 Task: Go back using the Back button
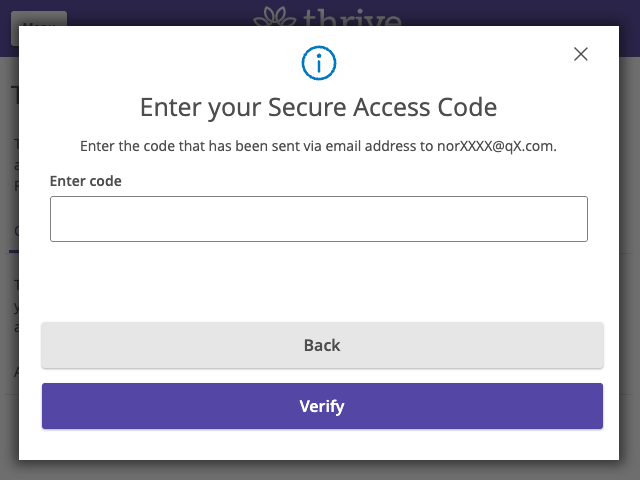[322, 345]
